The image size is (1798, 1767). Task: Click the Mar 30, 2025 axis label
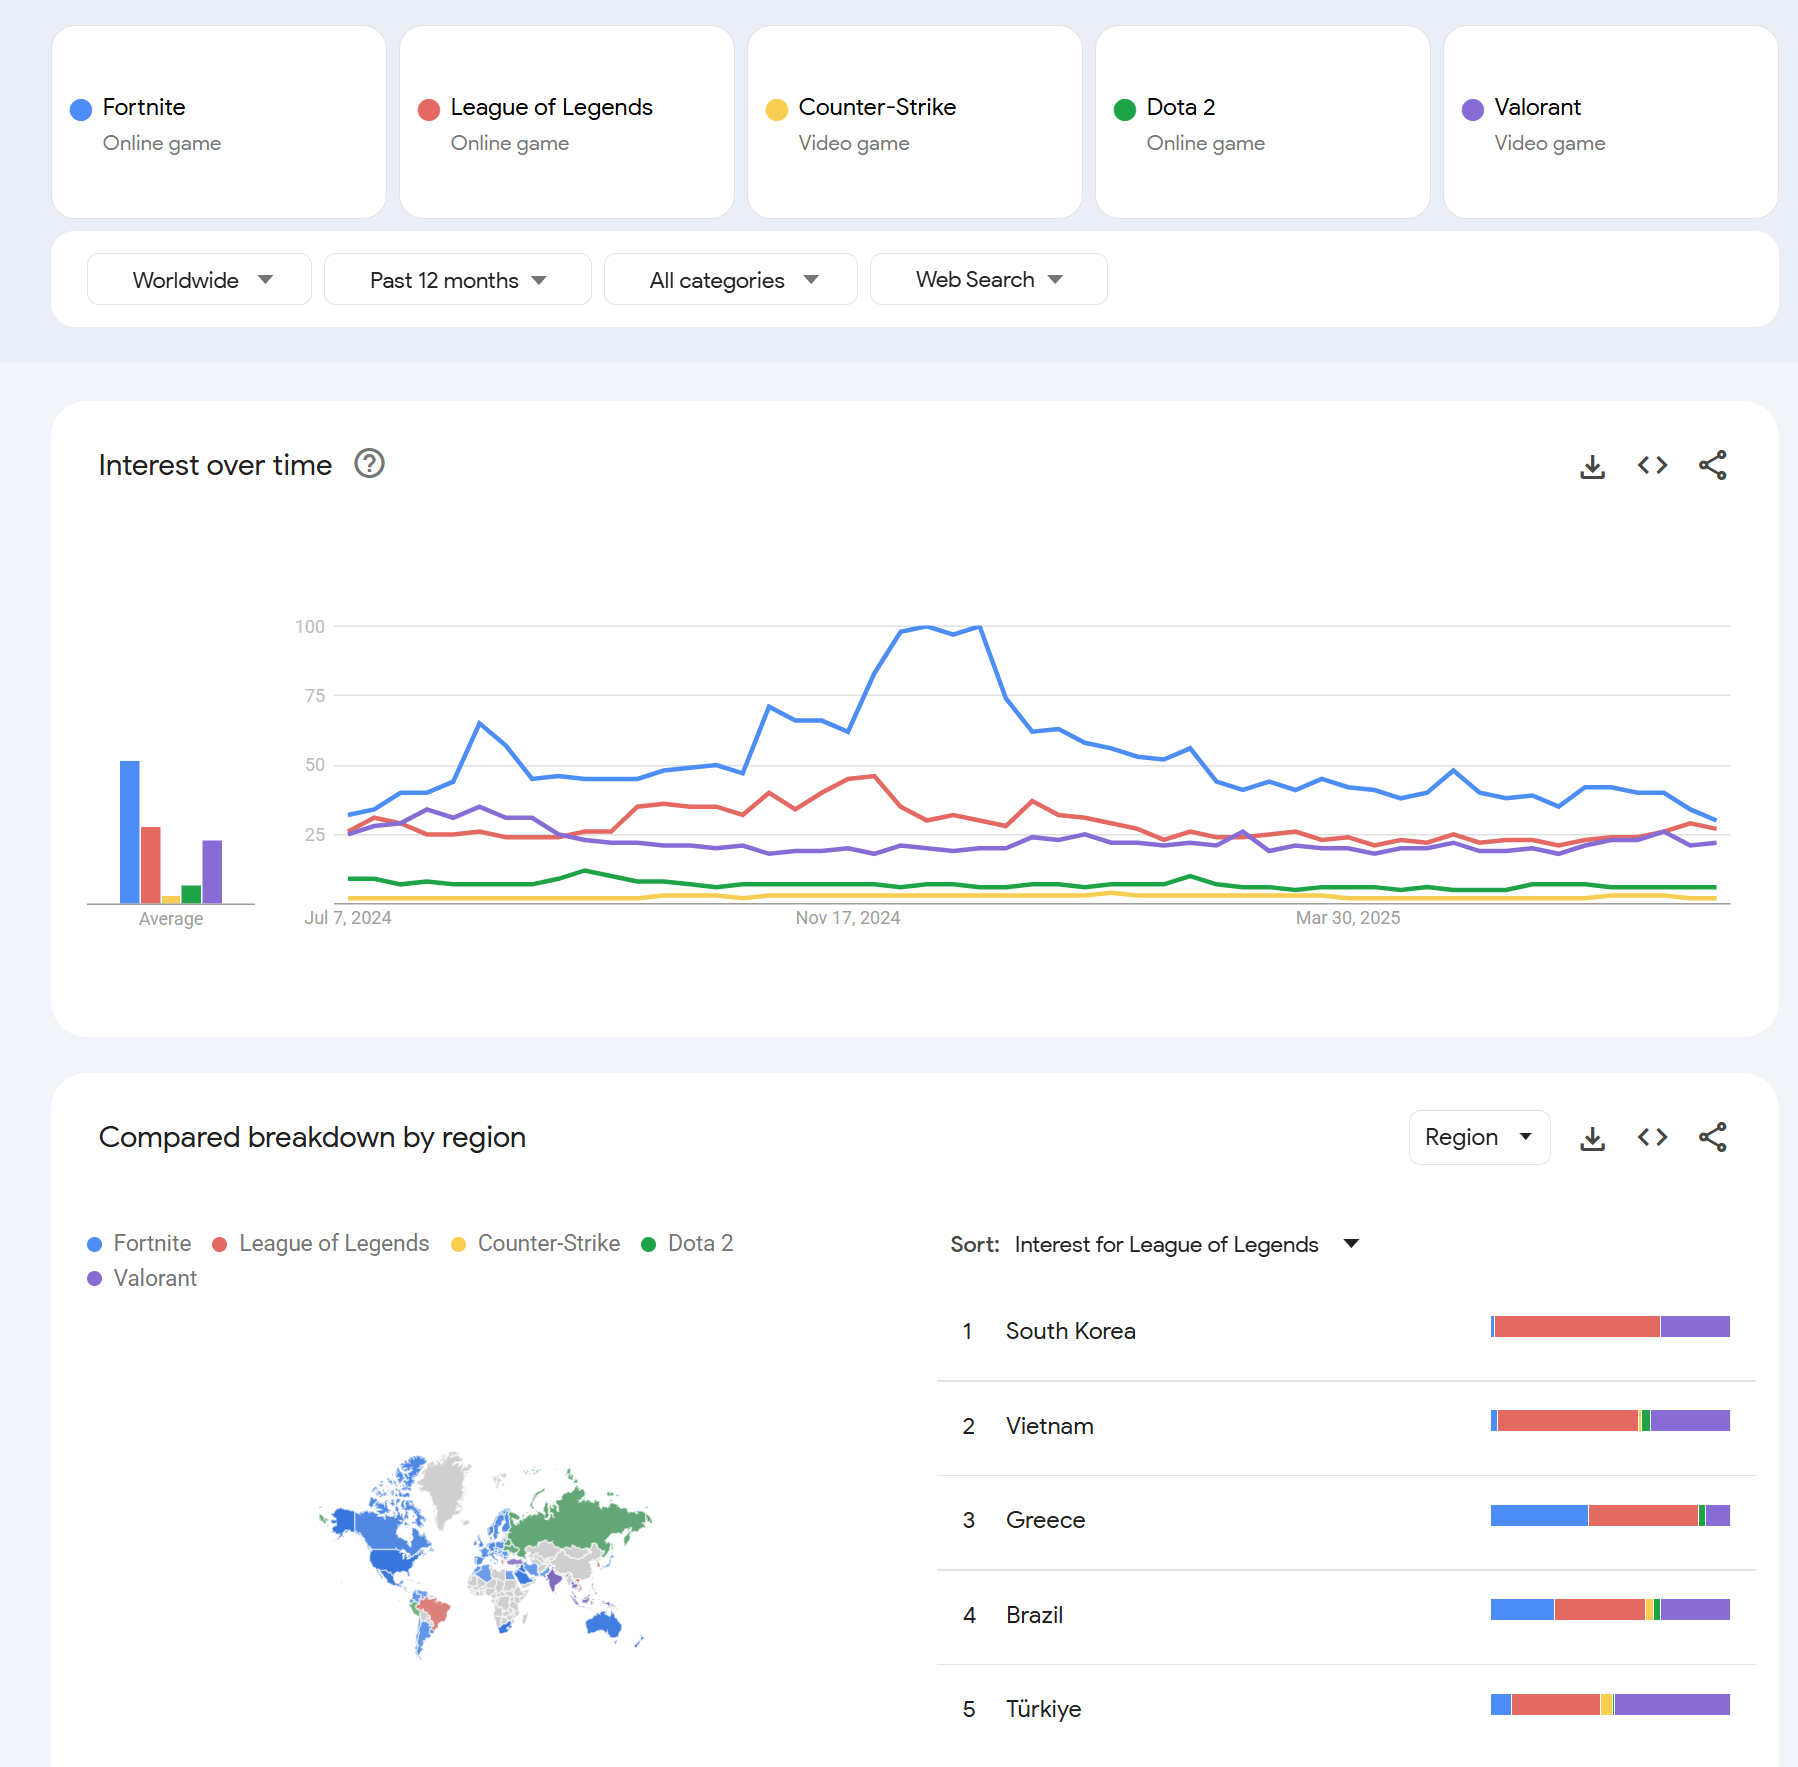coord(1348,918)
